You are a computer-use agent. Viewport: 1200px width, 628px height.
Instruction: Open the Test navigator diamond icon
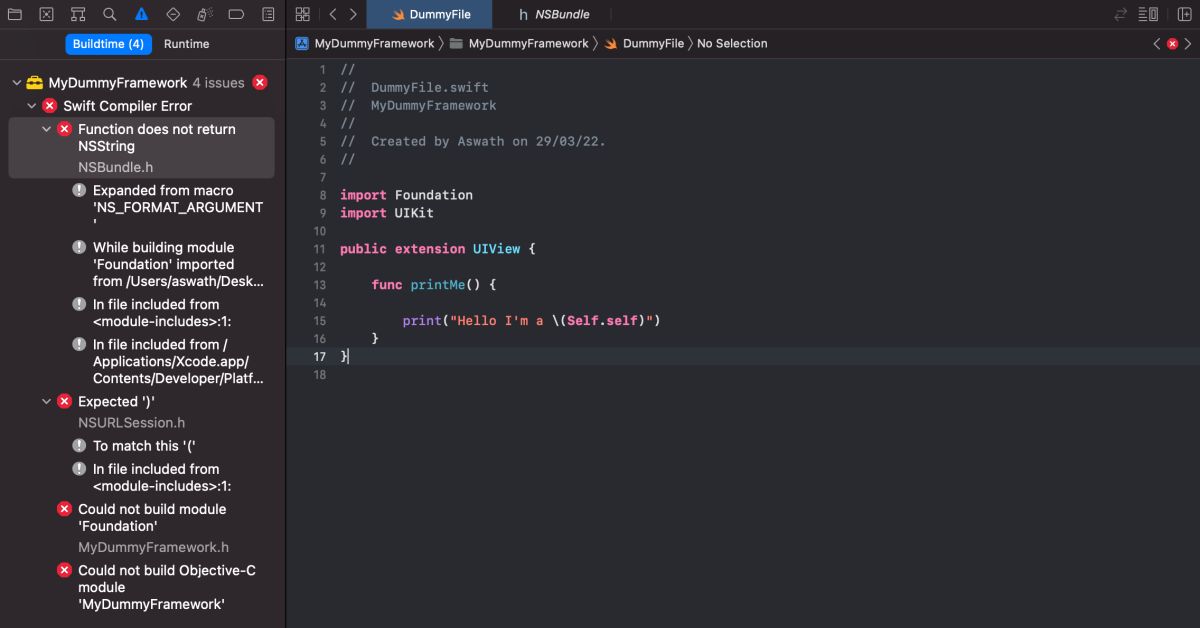pos(173,15)
